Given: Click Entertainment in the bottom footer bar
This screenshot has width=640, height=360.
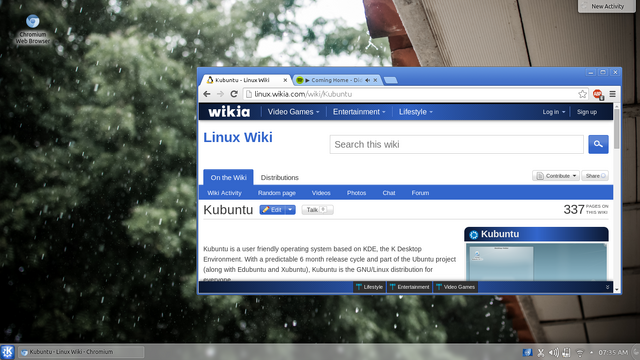Looking at the screenshot, I should (x=409, y=287).
